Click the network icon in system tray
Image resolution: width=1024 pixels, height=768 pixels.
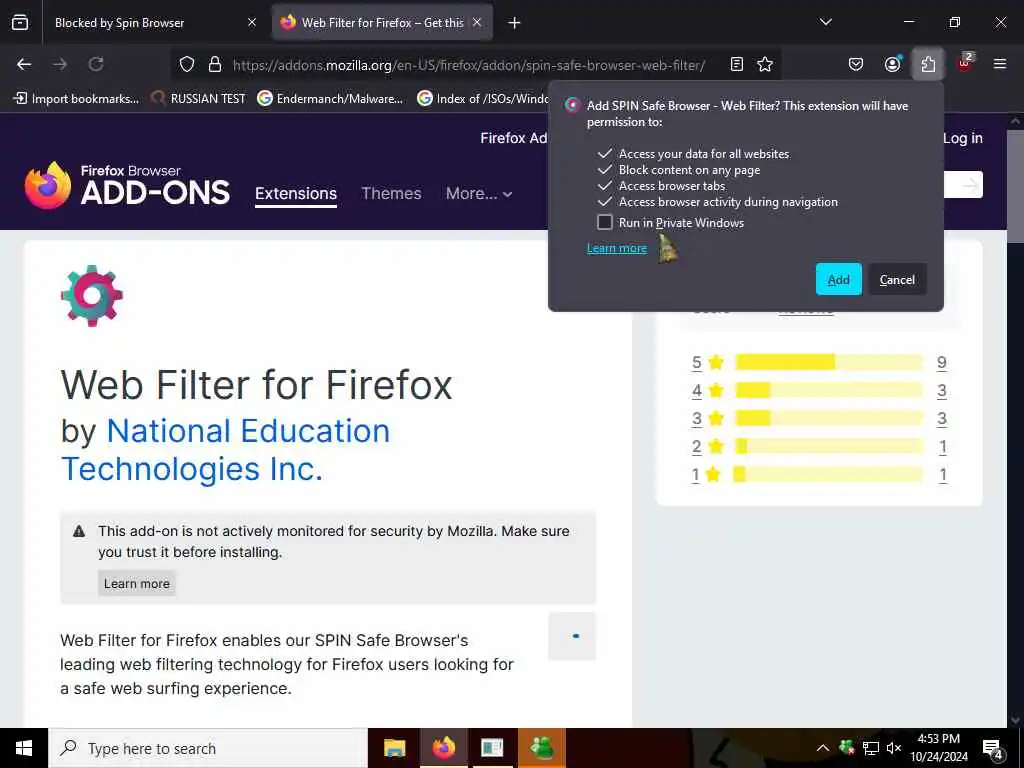click(x=871, y=748)
